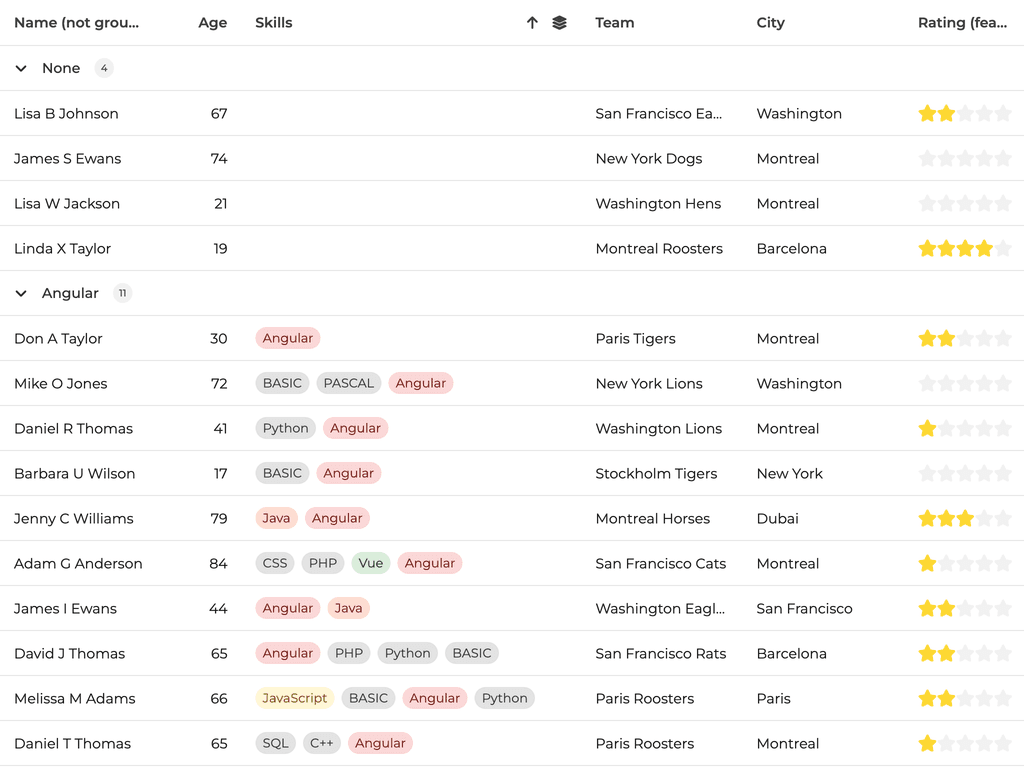Screen dimensions: 1024x768
Task: Click first rating star for James S Ewans
Action: tap(927, 159)
